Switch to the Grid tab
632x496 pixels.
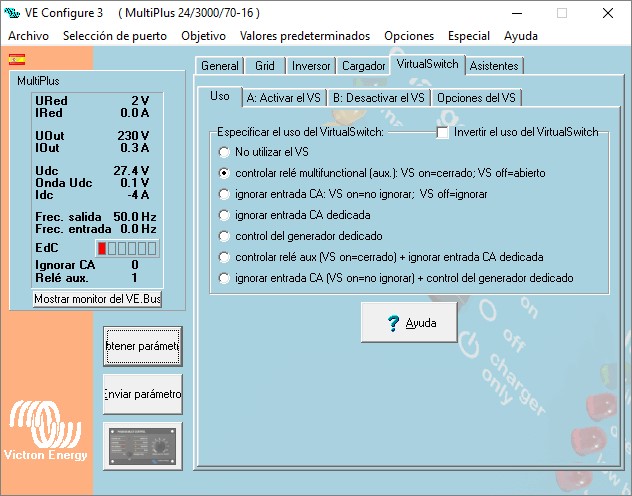(x=265, y=66)
